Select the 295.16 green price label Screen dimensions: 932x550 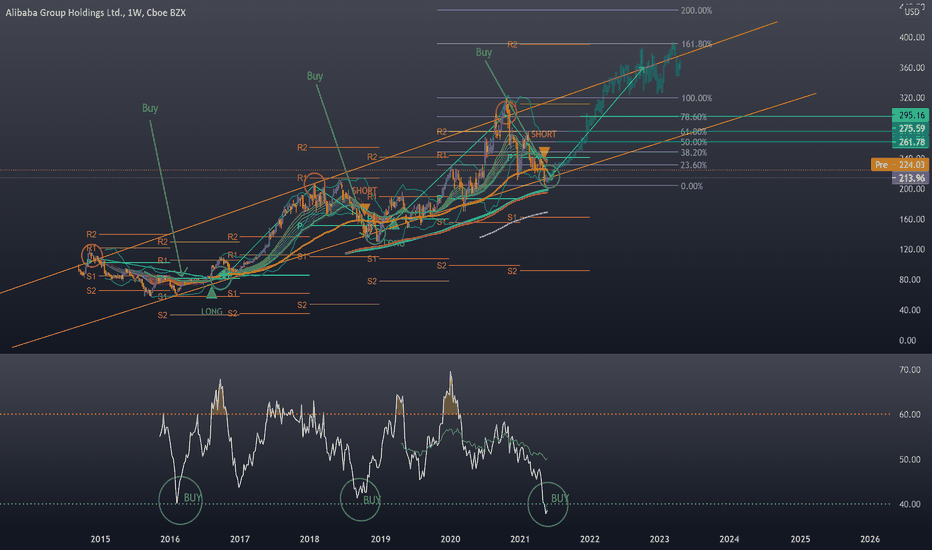pos(911,115)
